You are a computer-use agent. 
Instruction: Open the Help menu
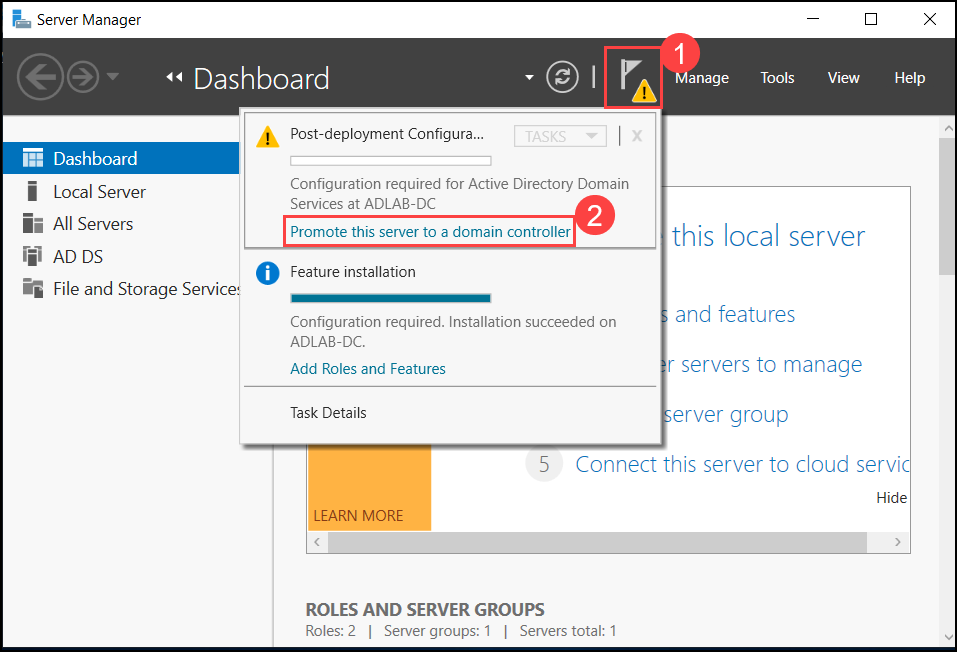[909, 78]
